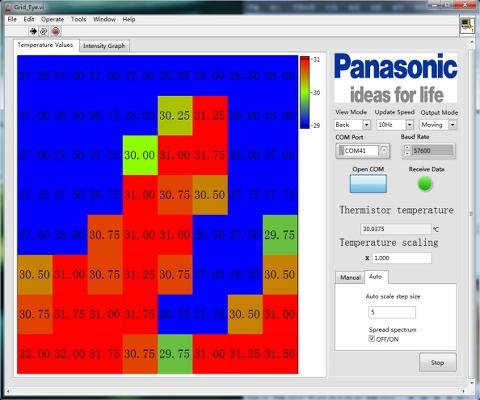The height and width of the screenshot is (400, 480).
Task: Open the Window menu
Action: click(x=104, y=19)
